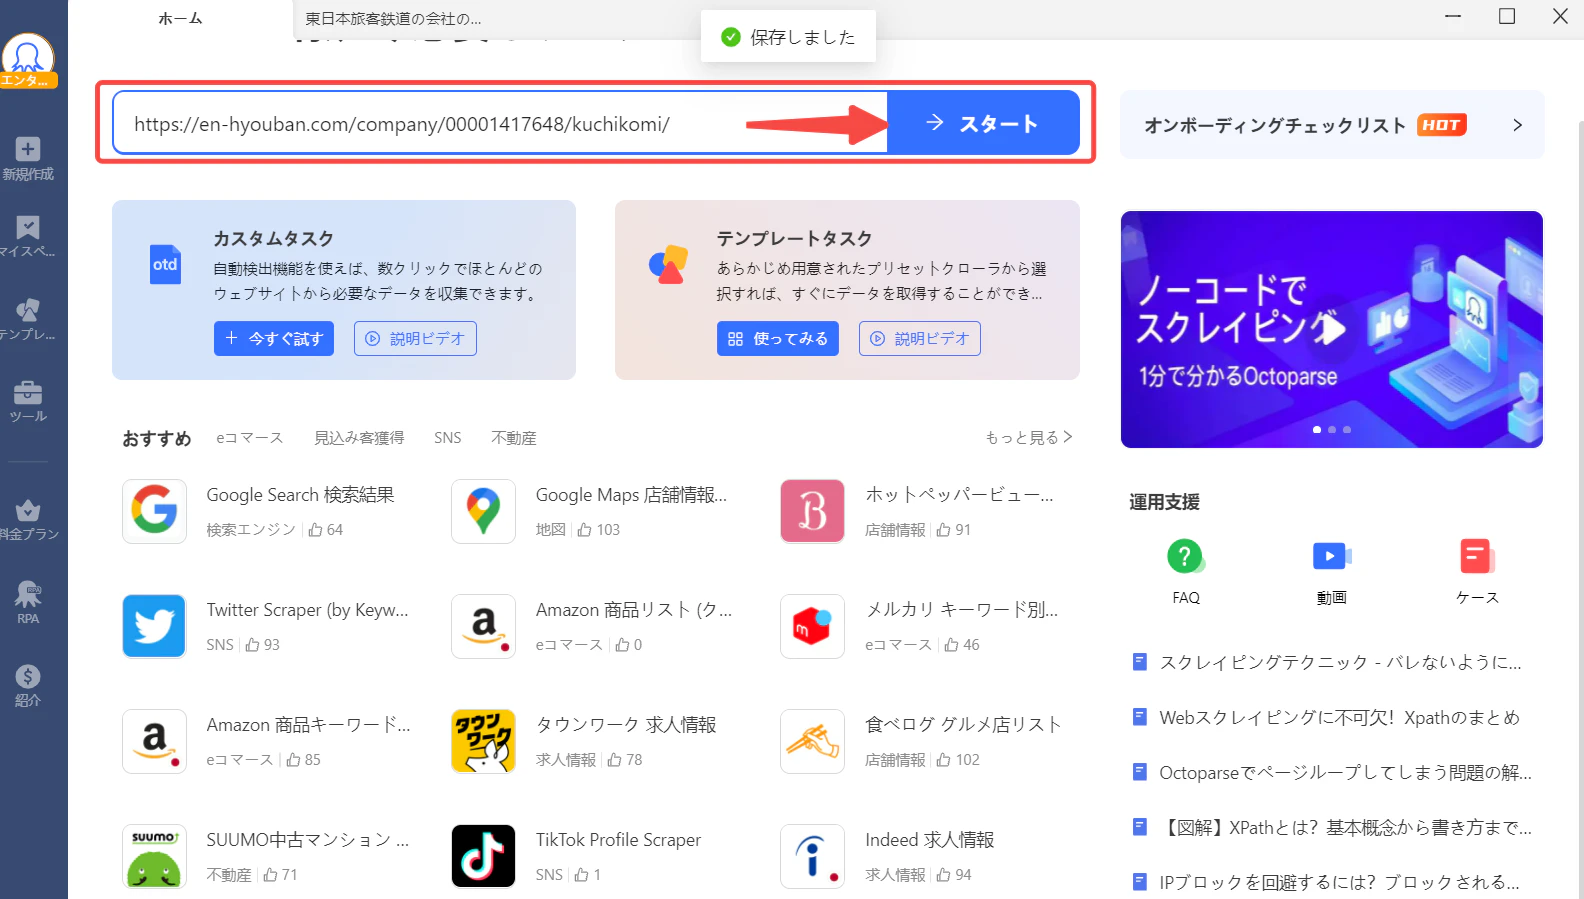The width and height of the screenshot is (1584, 899).
Task: Open custom task 説明ビデオ button
Action: tap(415, 338)
